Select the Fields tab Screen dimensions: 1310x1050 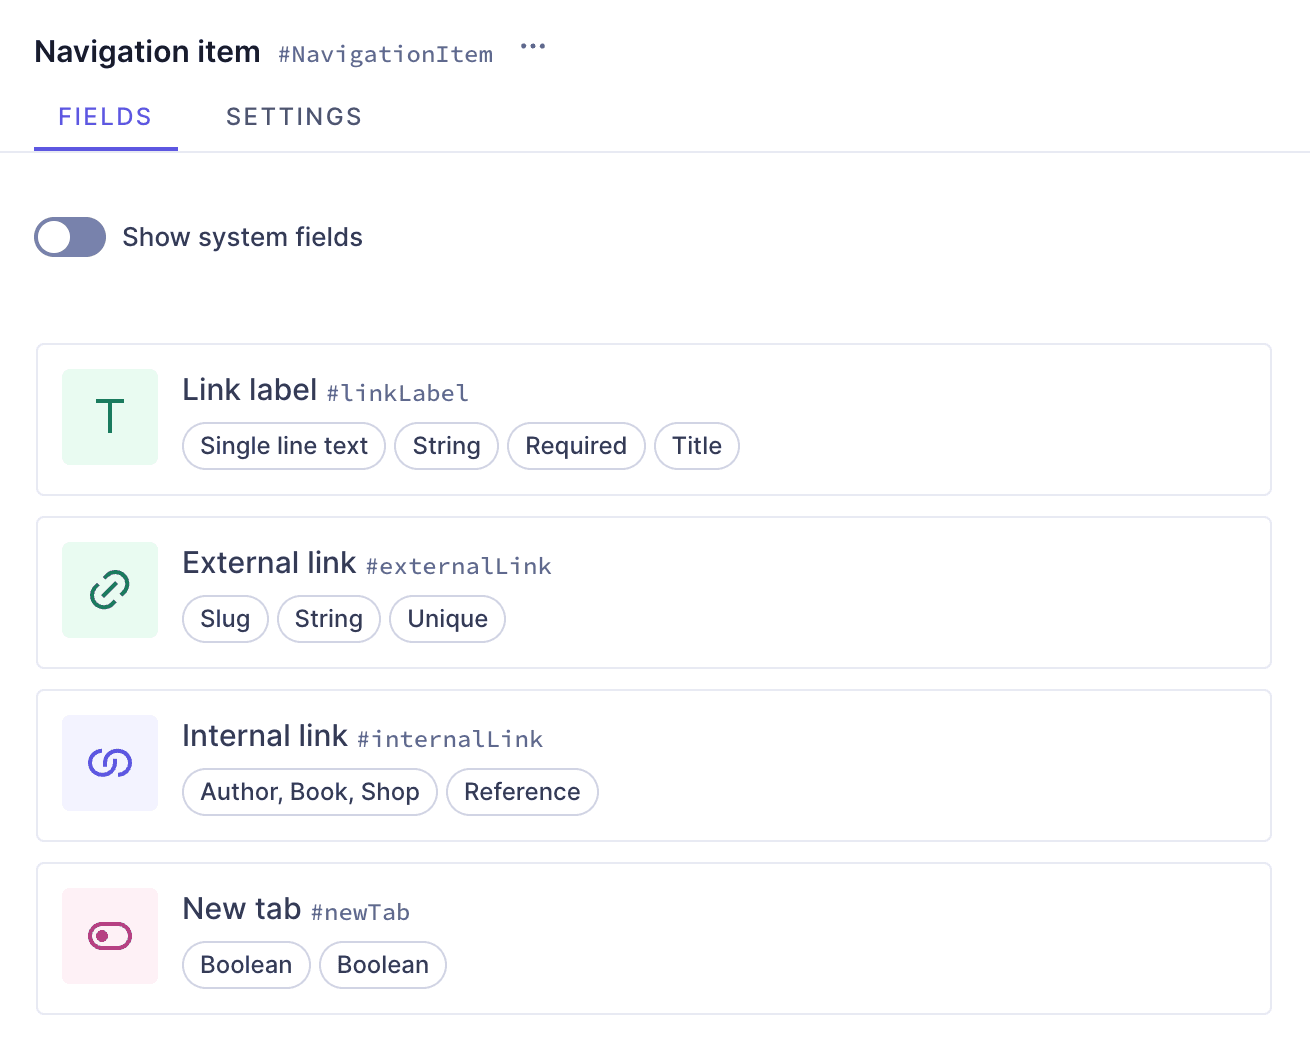[x=105, y=117]
